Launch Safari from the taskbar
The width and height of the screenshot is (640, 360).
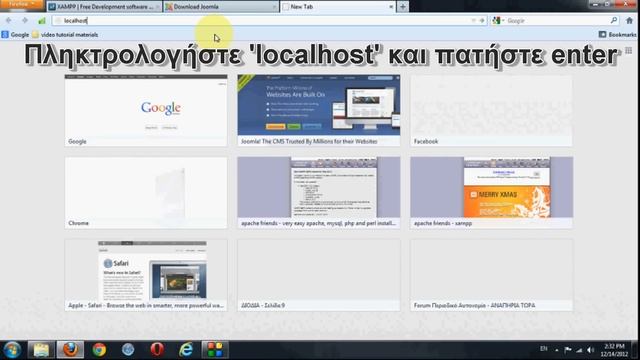coord(128,350)
